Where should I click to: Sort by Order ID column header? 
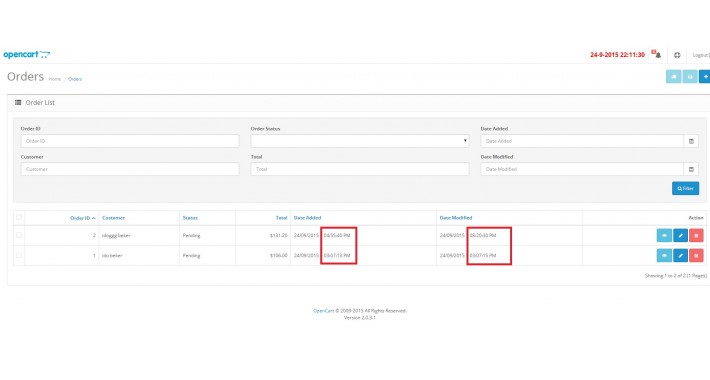pyautogui.click(x=82, y=218)
